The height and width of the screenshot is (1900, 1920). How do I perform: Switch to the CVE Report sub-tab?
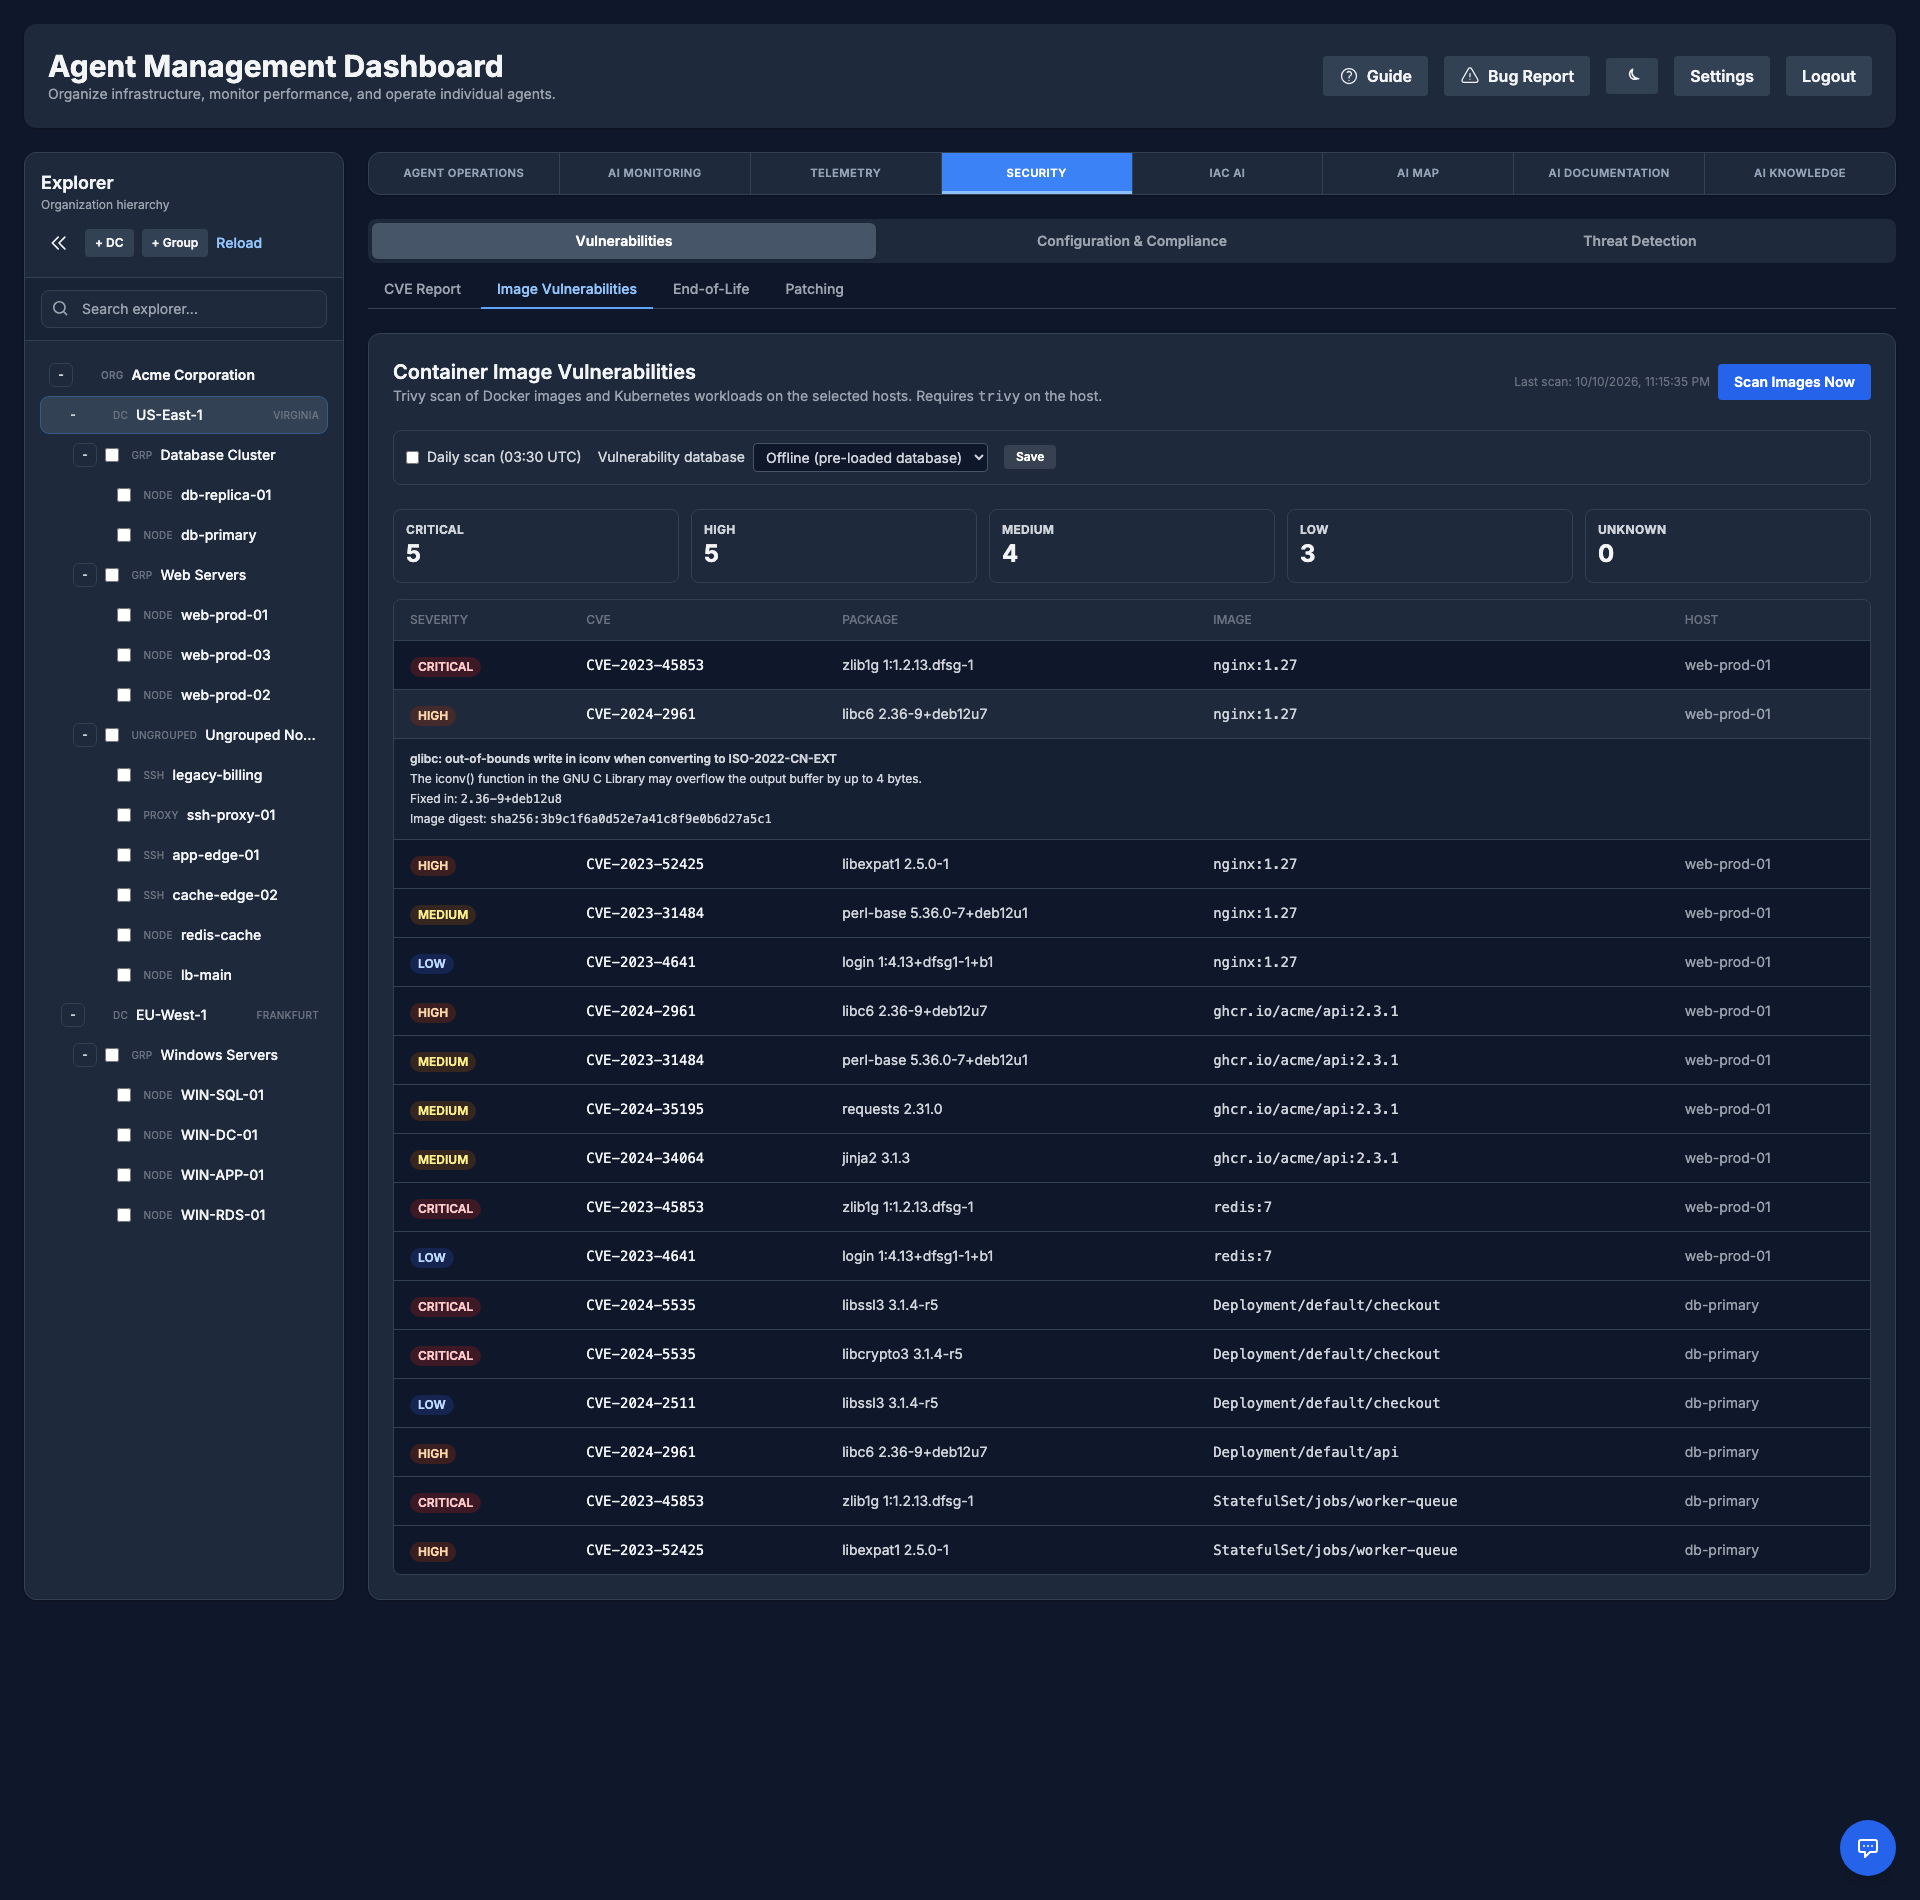(422, 289)
